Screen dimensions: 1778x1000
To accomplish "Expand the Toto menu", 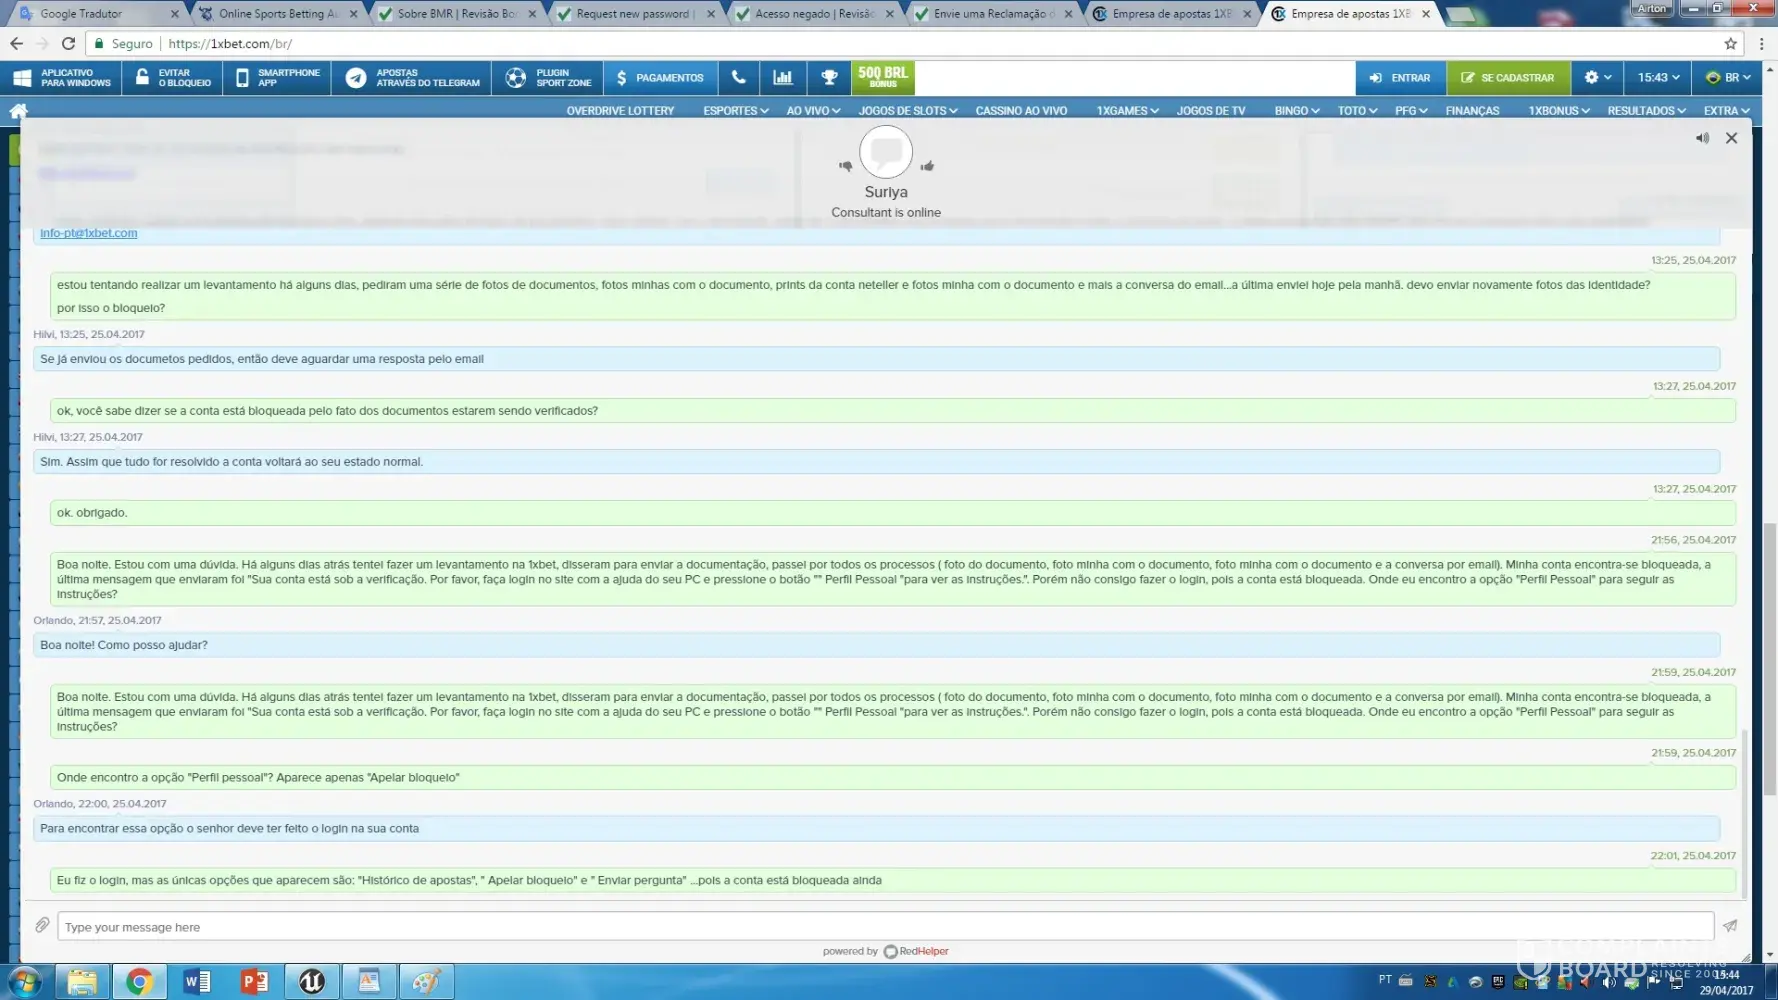I will click(1357, 111).
